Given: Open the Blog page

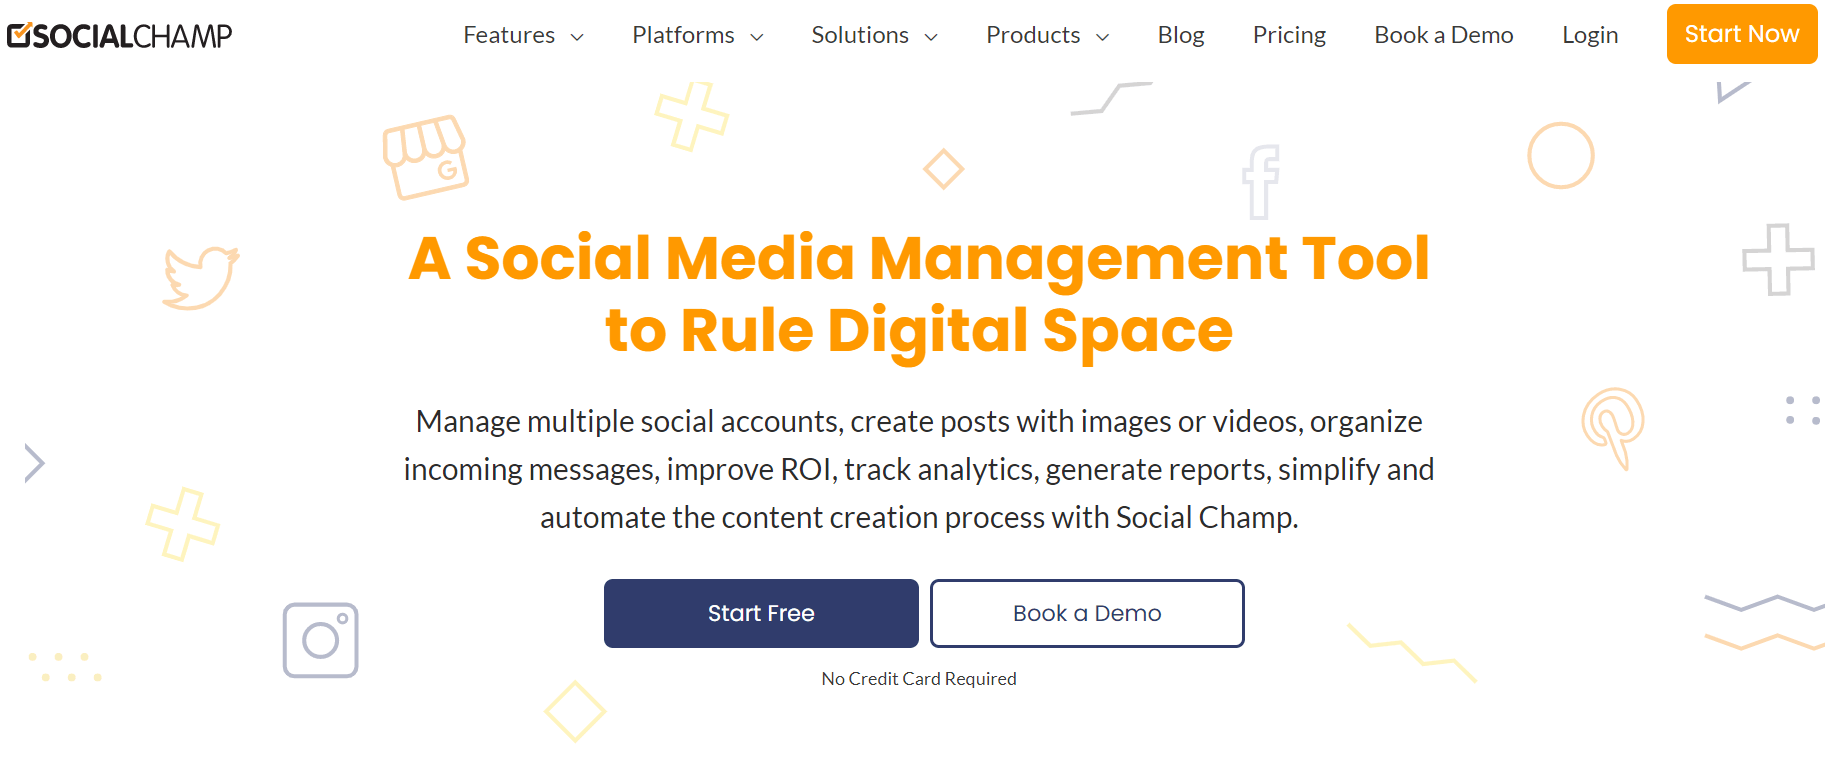Looking at the screenshot, I should click(x=1181, y=35).
